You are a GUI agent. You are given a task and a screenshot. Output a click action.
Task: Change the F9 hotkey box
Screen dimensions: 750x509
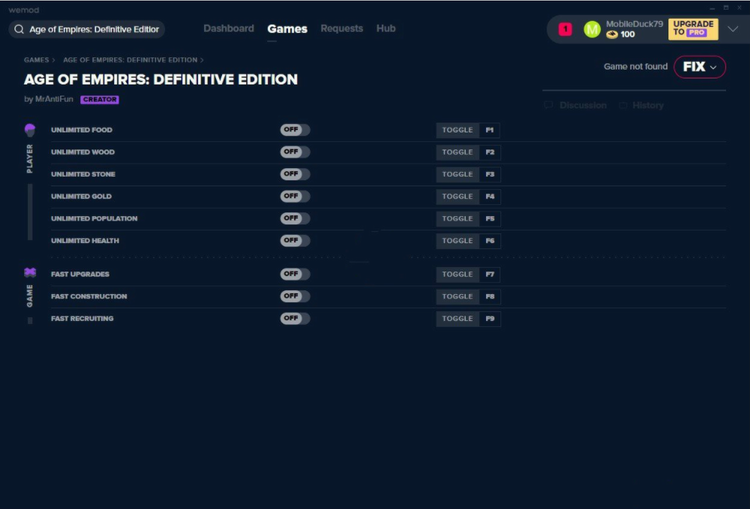click(x=490, y=319)
